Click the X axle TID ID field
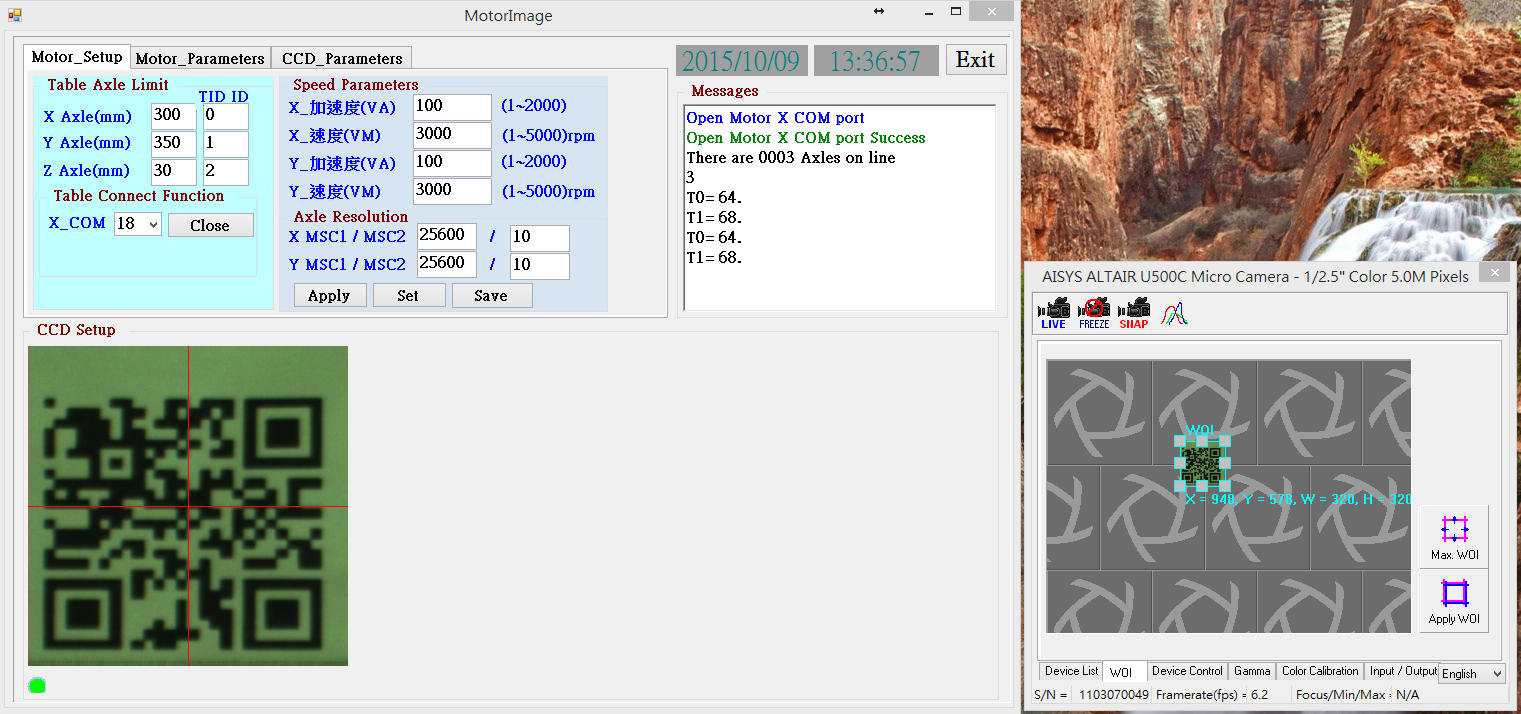The width and height of the screenshot is (1521, 714). tap(225, 116)
